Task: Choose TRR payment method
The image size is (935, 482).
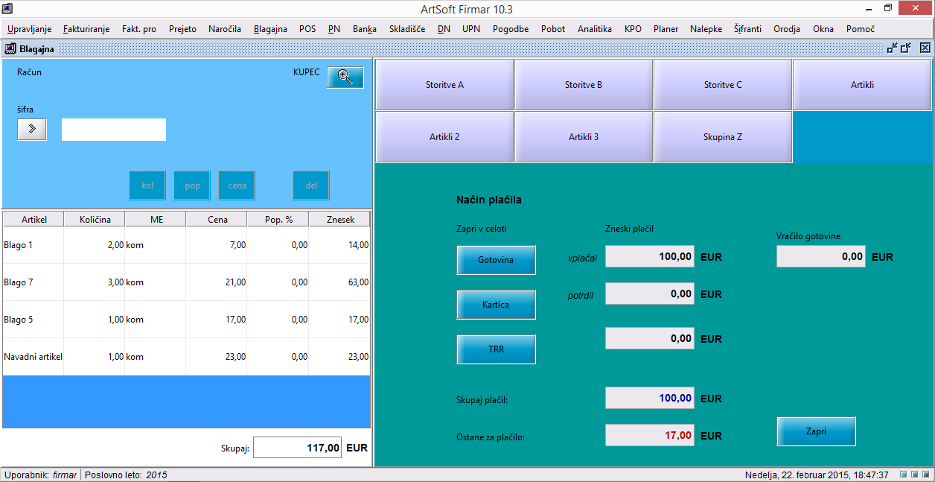Action: 496,350
